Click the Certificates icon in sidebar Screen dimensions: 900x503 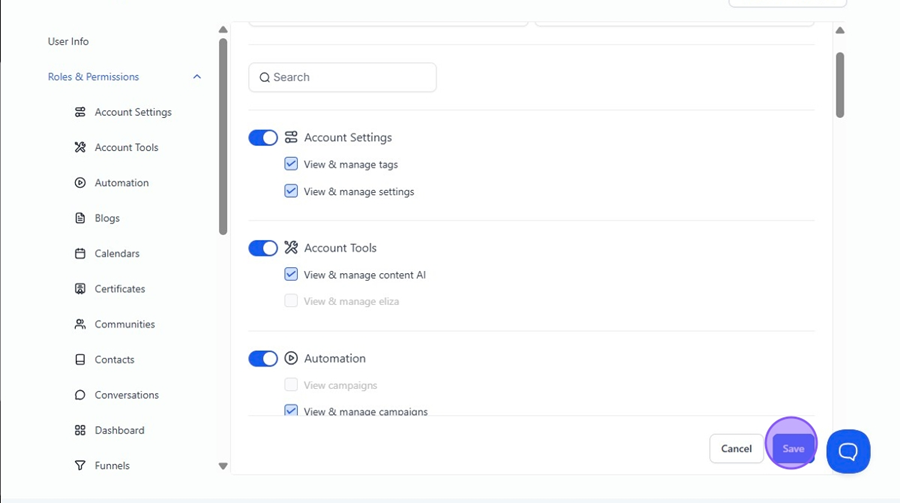click(x=80, y=289)
